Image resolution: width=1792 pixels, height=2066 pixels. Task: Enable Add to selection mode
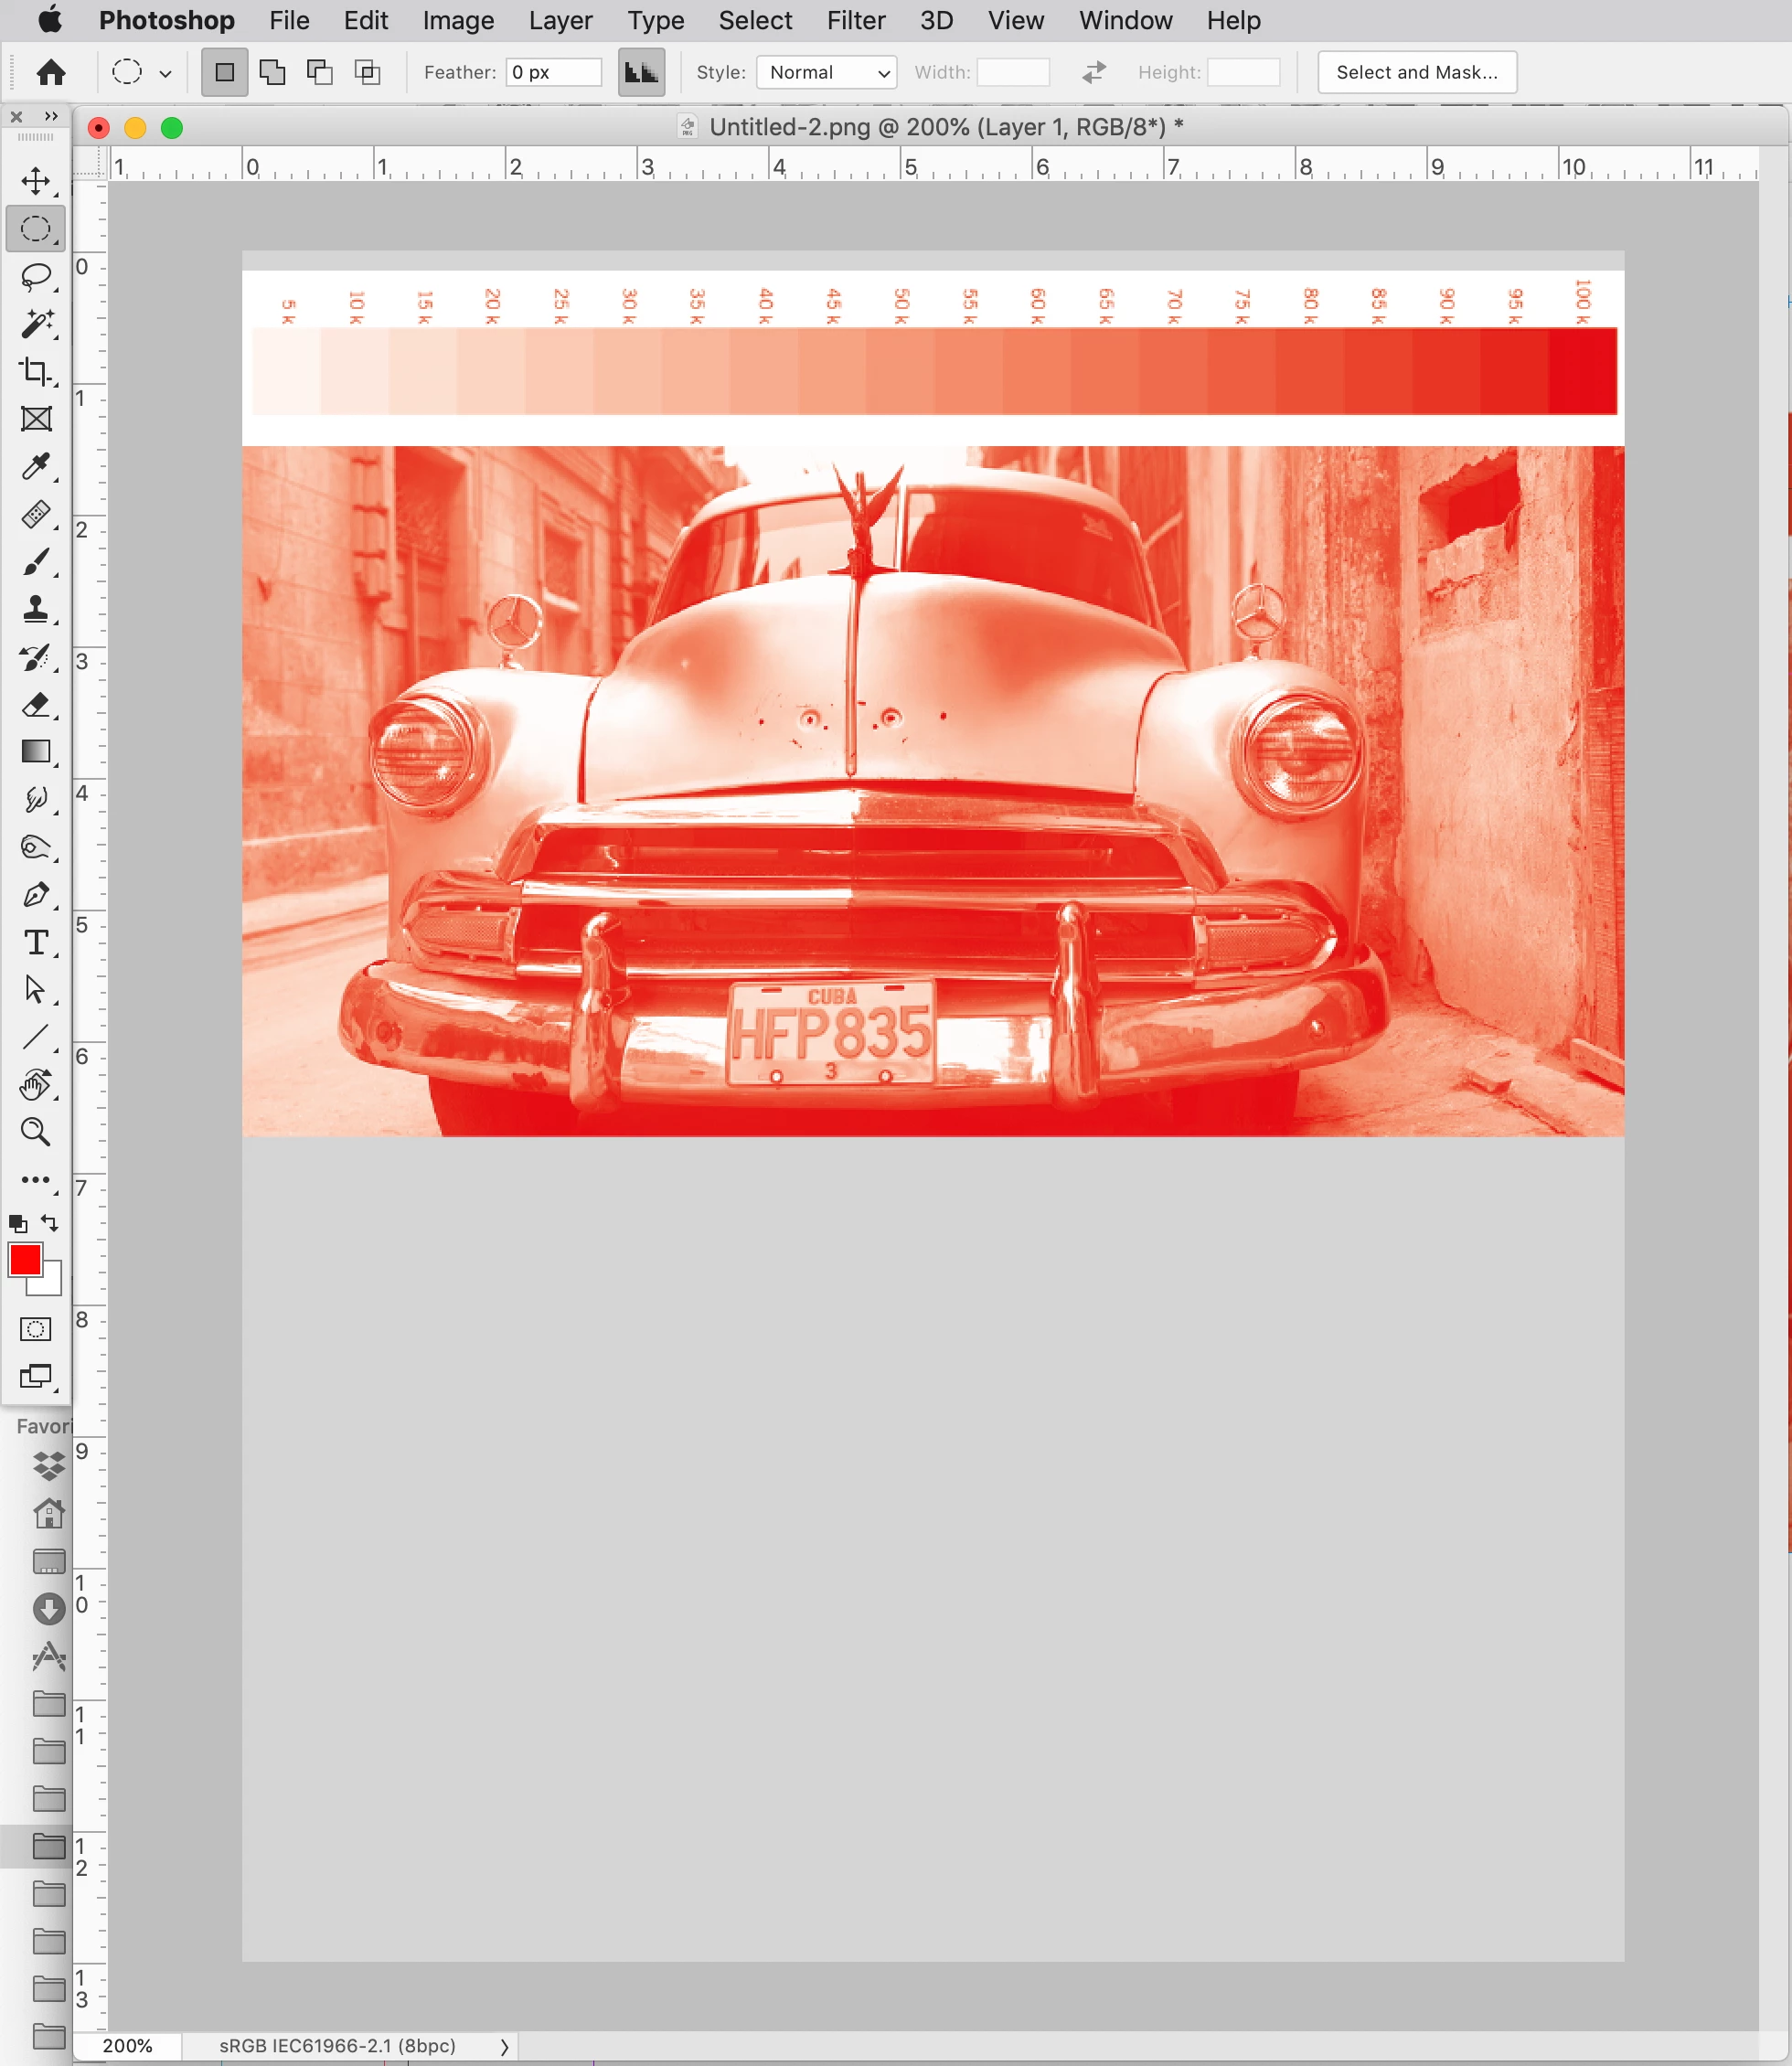point(272,72)
